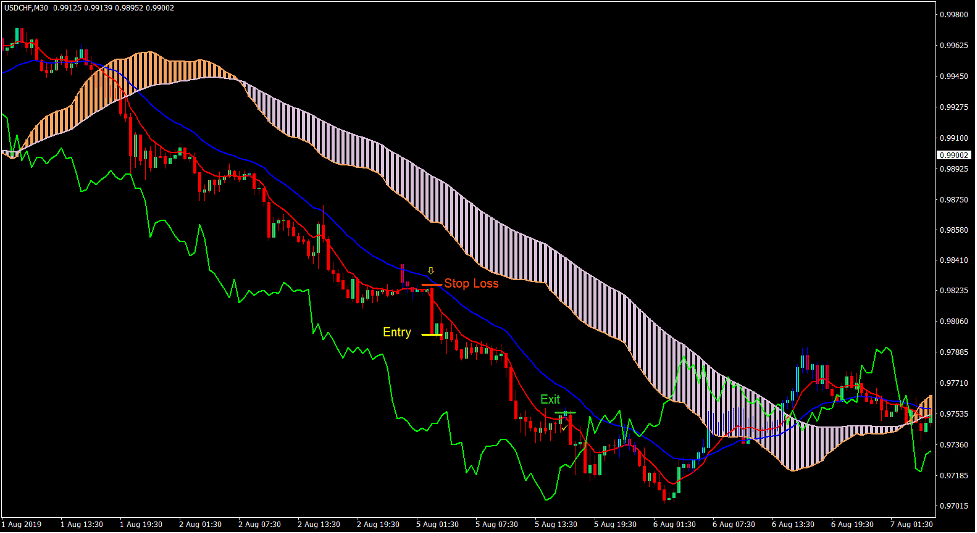The height and width of the screenshot is (533, 977).
Task: Click the 0.97015 price axis label
Action: point(953,506)
